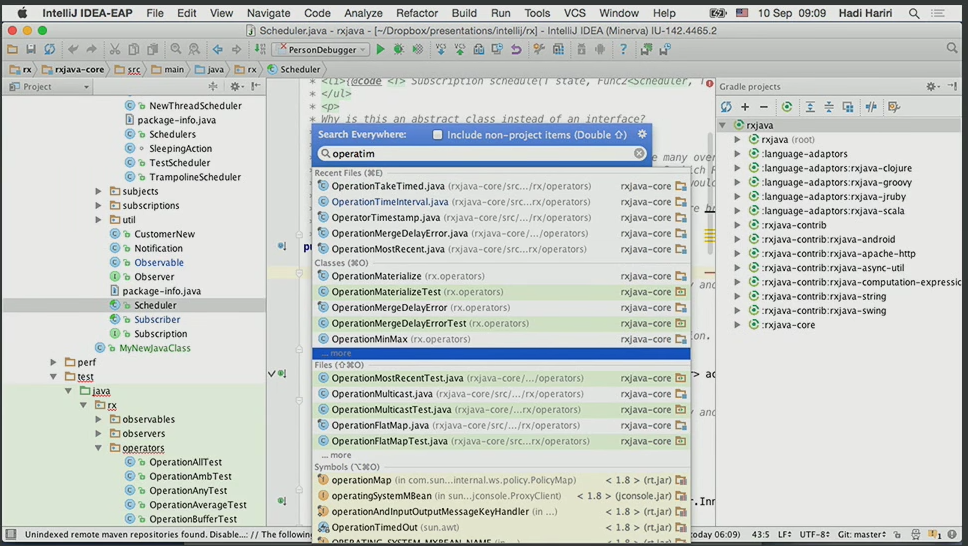This screenshot has height=546, width=968.
Task: Click the Git: master branch widget
Action: point(862,534)
